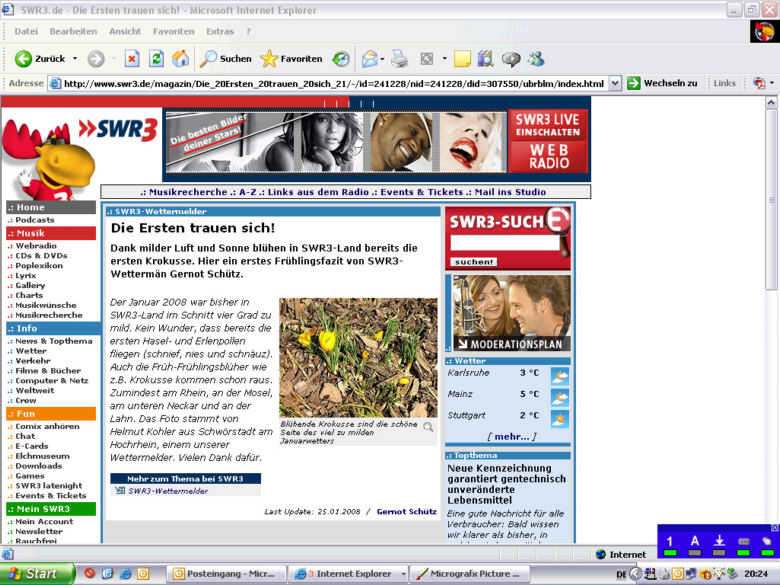Expand the Edit icon dropdown arrow
The image size is (780, 585).
[444, 59]
